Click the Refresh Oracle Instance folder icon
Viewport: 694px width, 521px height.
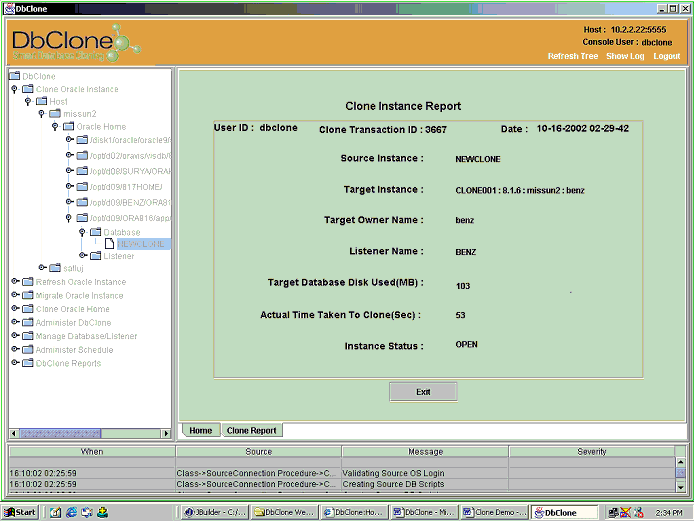[28, 282]
